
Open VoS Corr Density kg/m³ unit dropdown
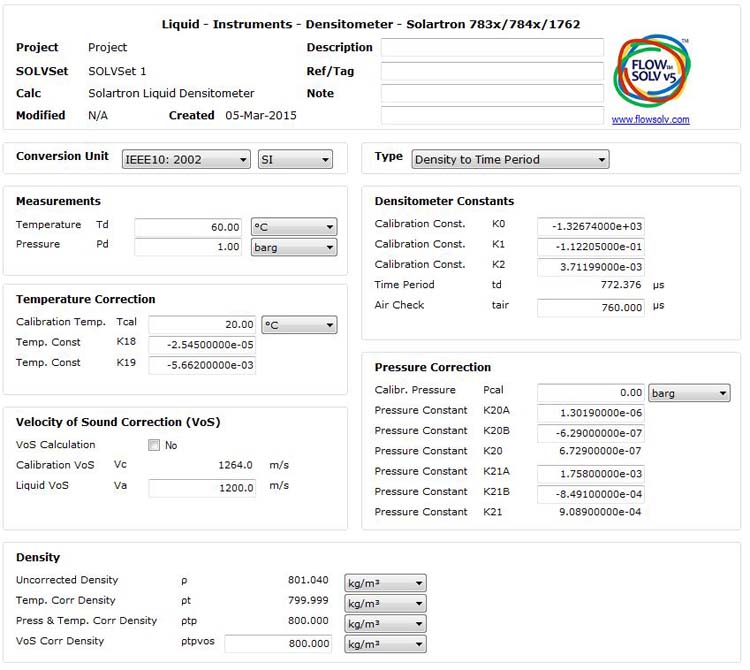pos(386,644)
